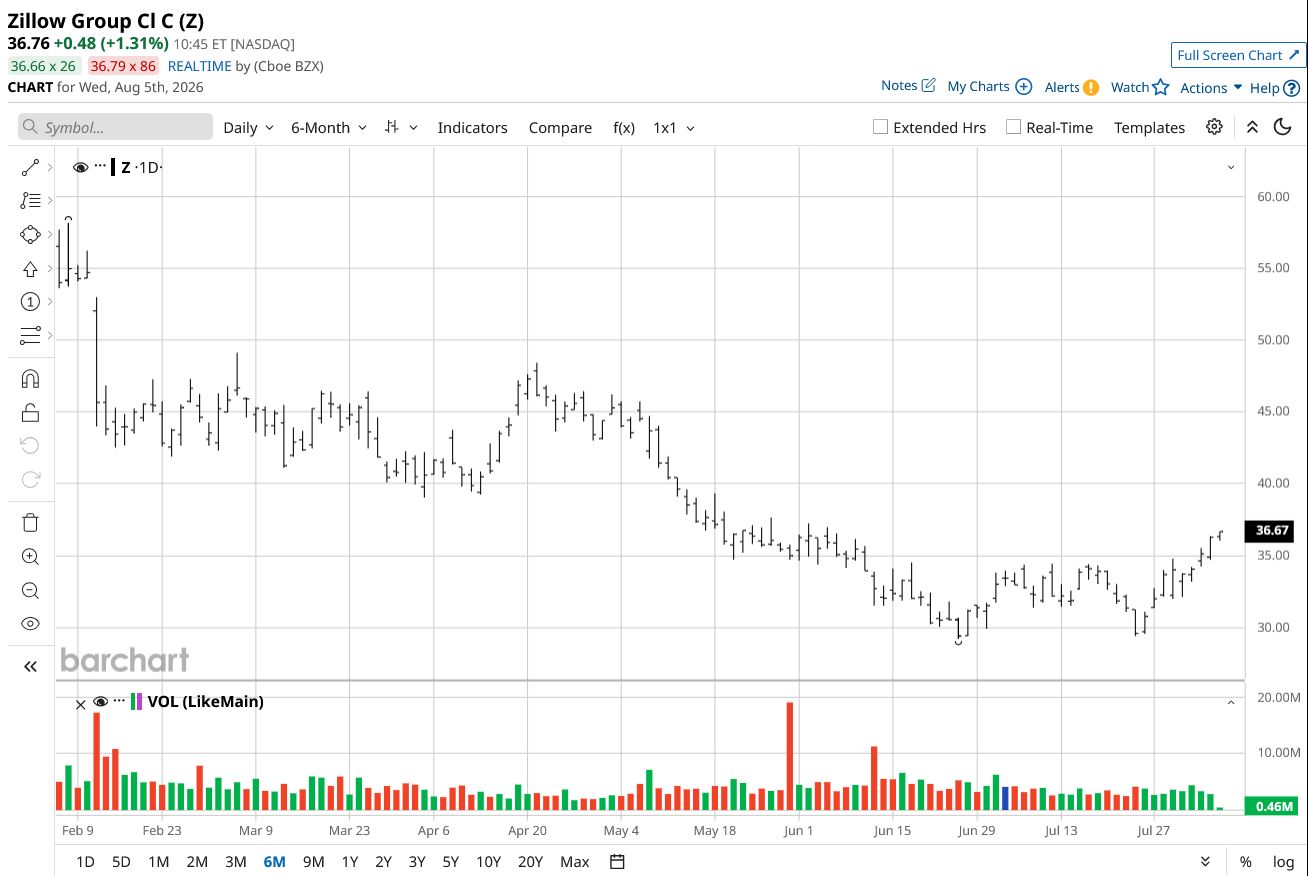Open the Daily frequency dropdown

click(248, 127)
